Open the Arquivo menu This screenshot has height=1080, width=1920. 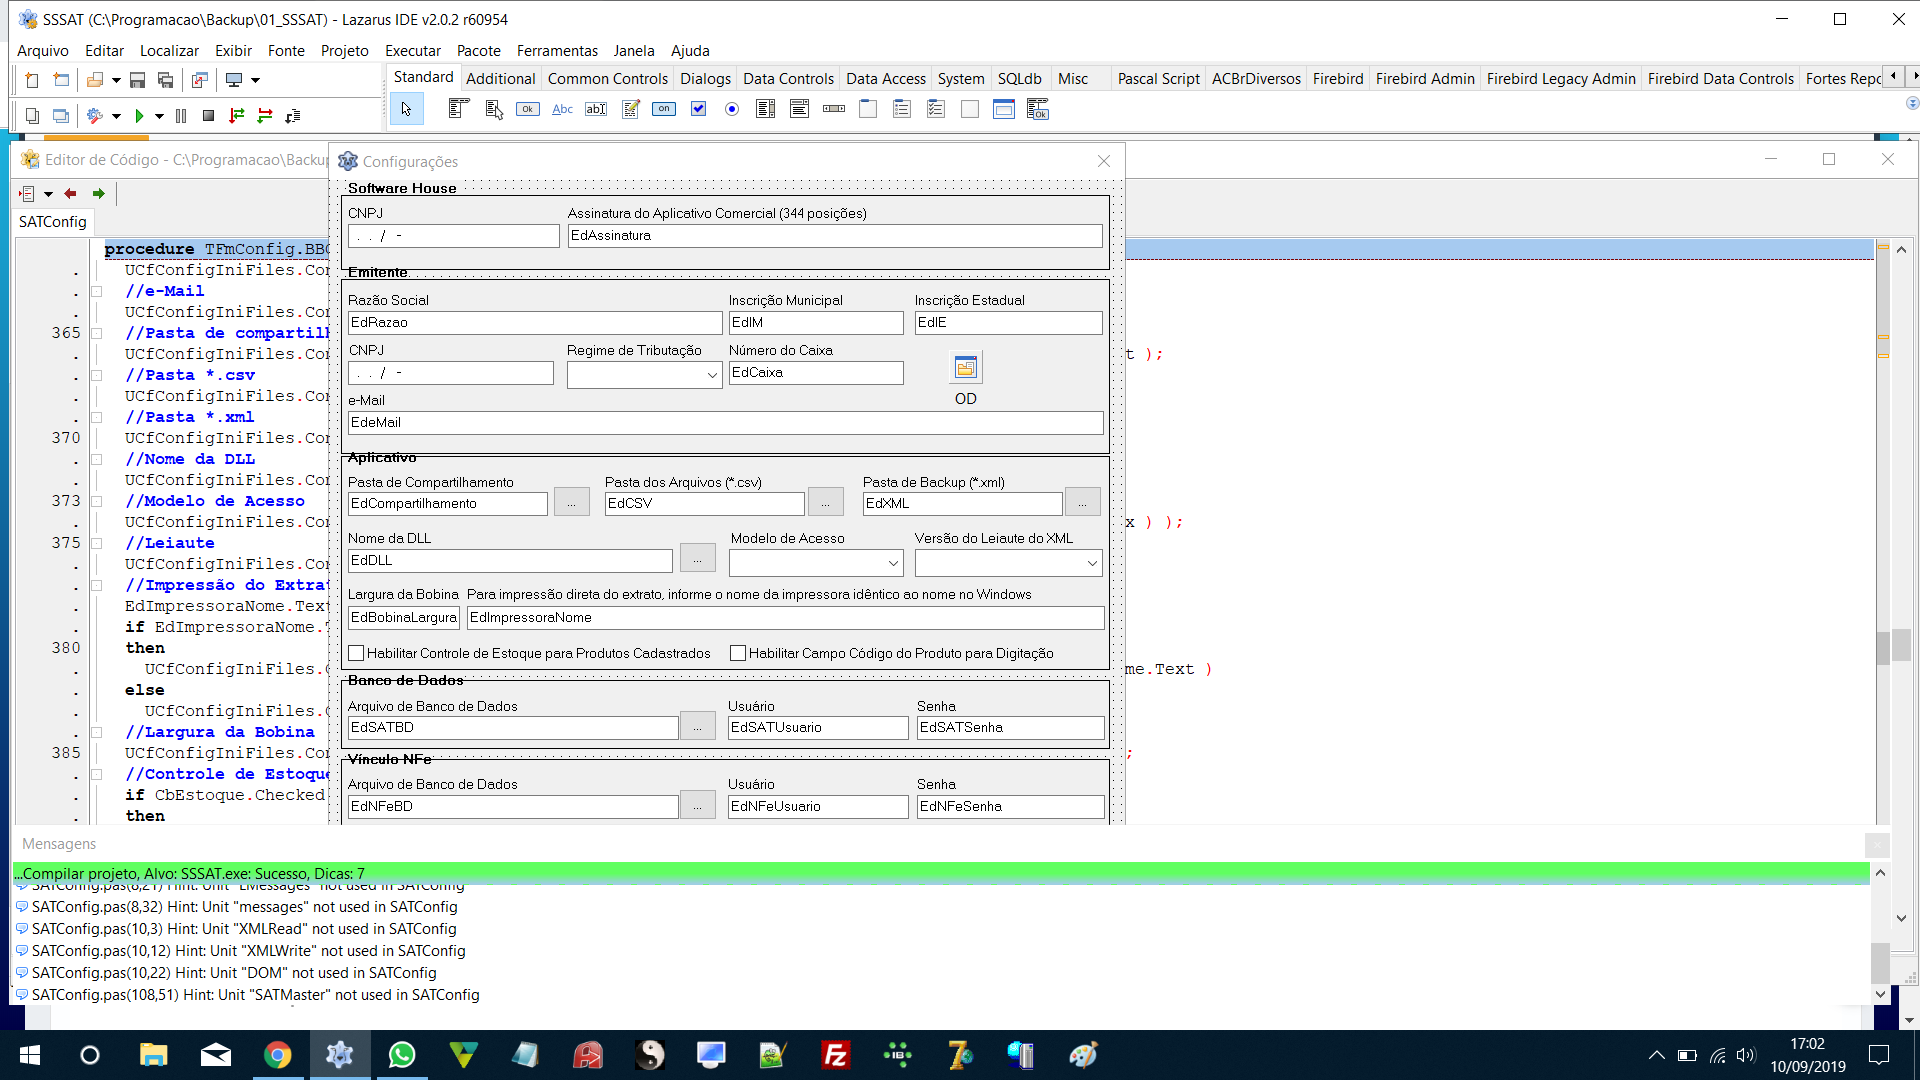coord(43,50)
